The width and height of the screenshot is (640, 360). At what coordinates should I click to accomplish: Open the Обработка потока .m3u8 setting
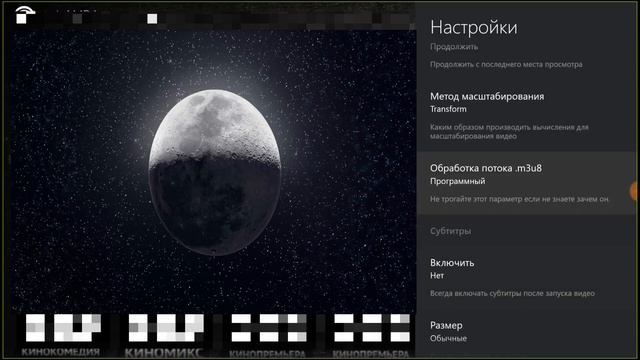pyautogui.click(x=526, y=183)
